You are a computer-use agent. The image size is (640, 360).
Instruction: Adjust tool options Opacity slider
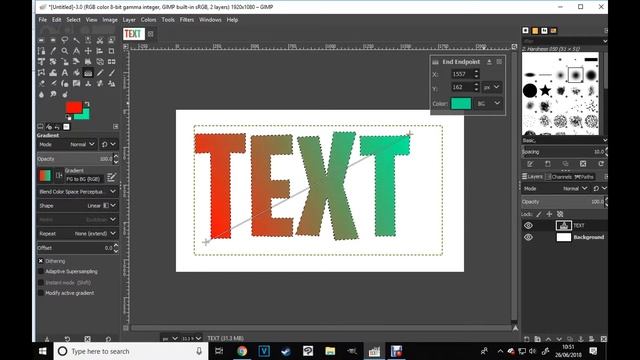tap(75, 159)
